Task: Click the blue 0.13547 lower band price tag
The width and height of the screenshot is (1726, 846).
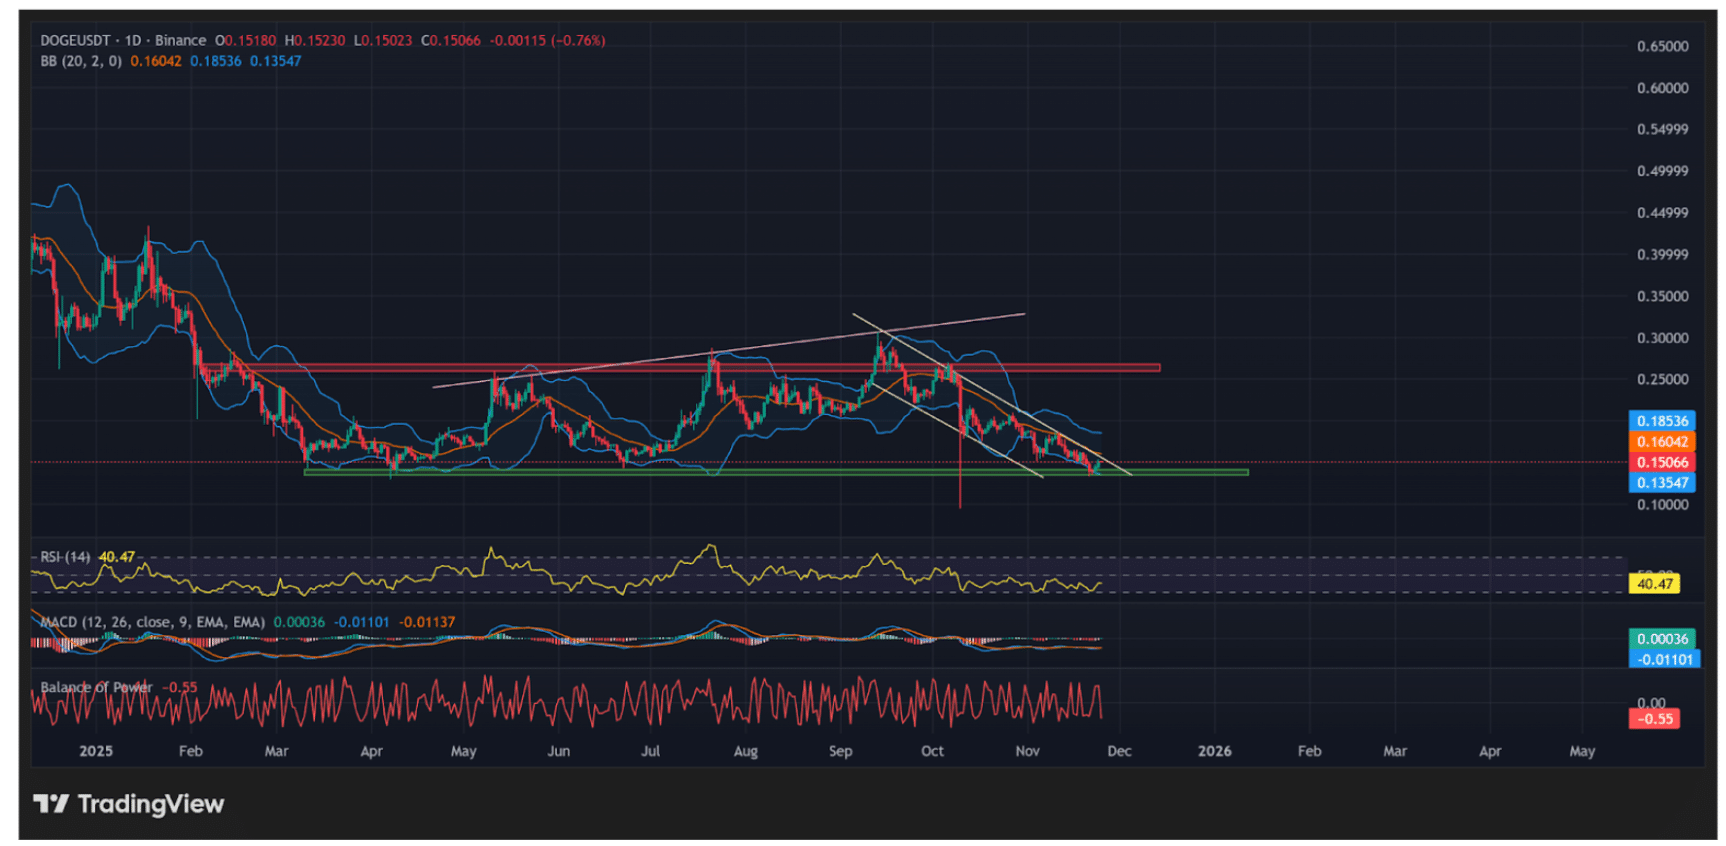Action: [1661, 483]
